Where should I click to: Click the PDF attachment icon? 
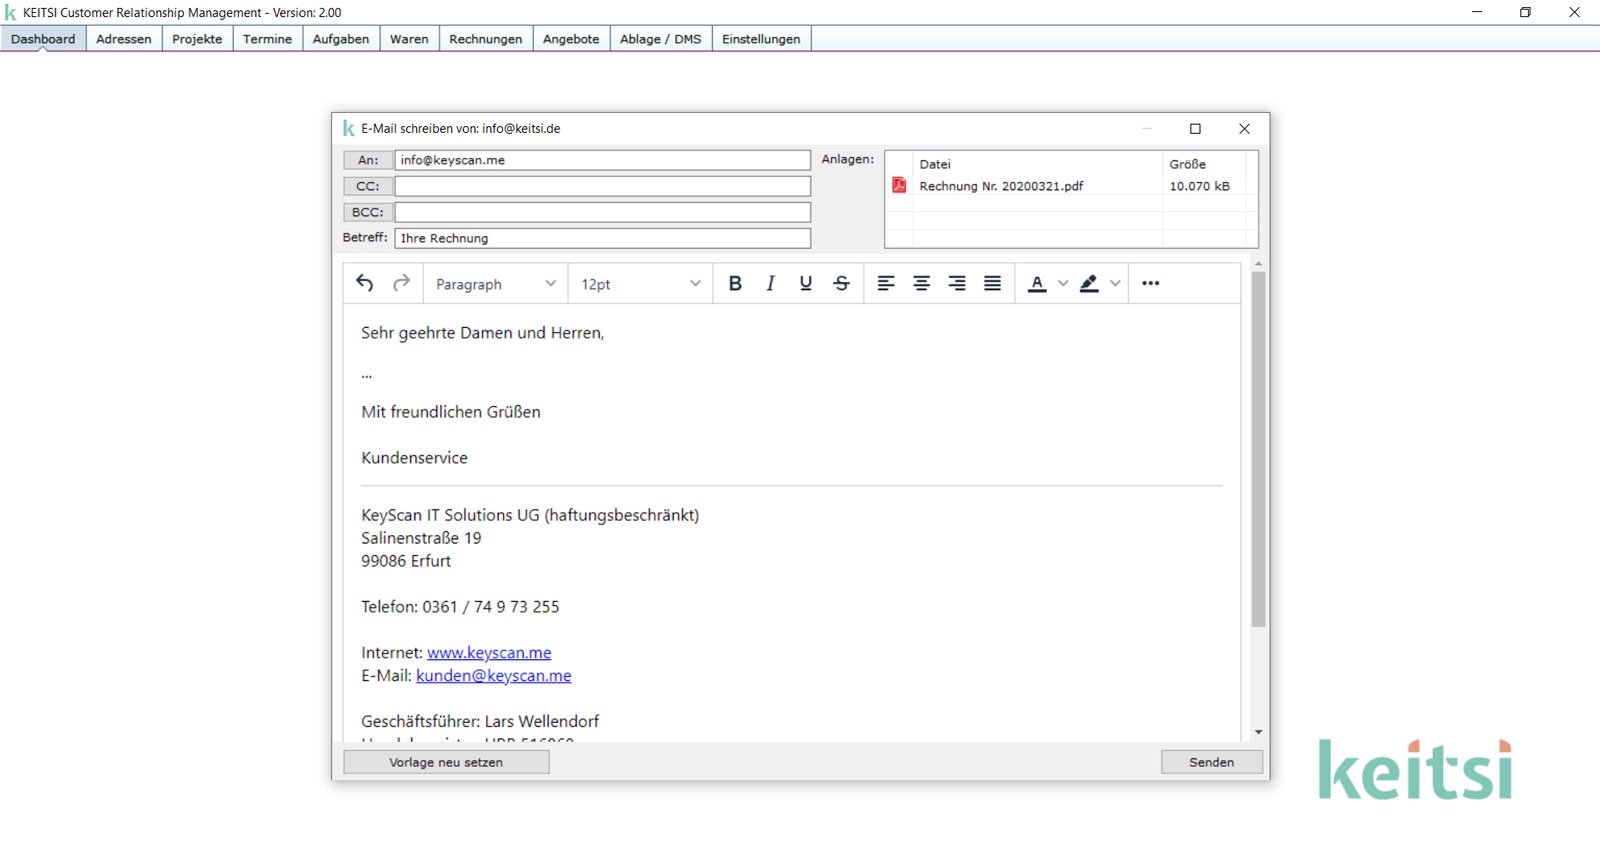[899, 186]
